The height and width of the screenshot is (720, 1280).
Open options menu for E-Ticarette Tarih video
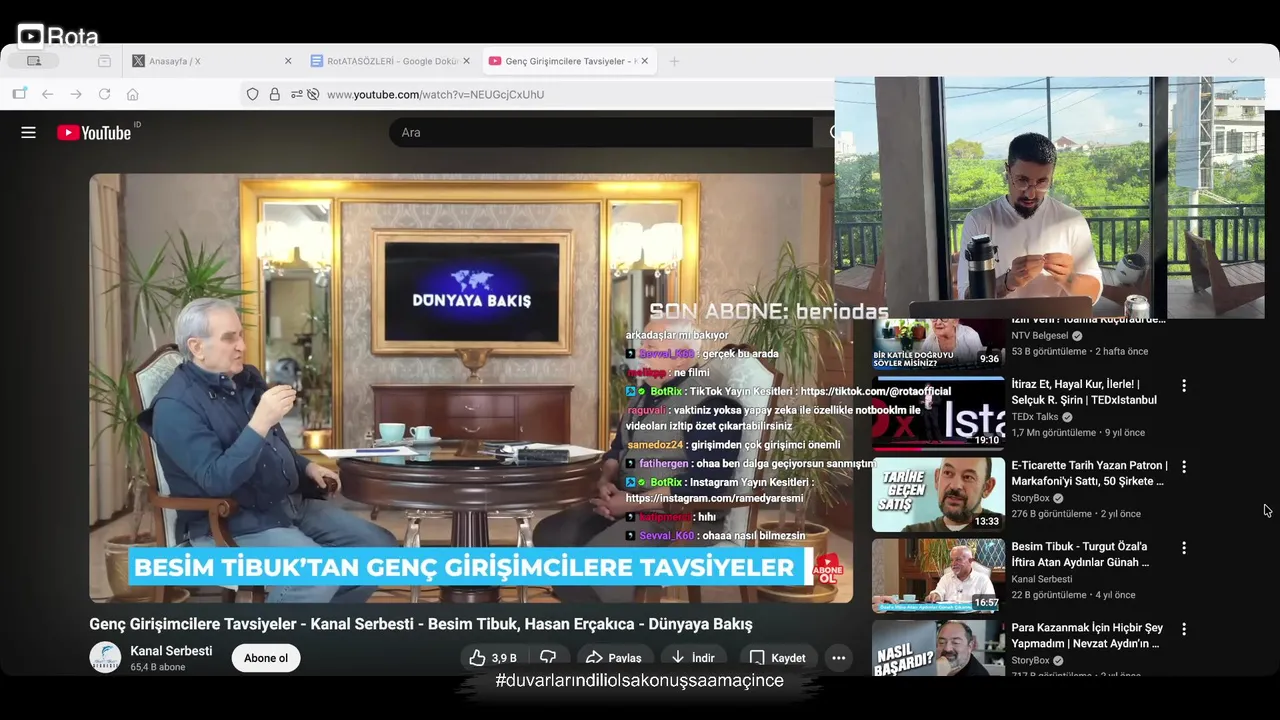(1184, 466)
